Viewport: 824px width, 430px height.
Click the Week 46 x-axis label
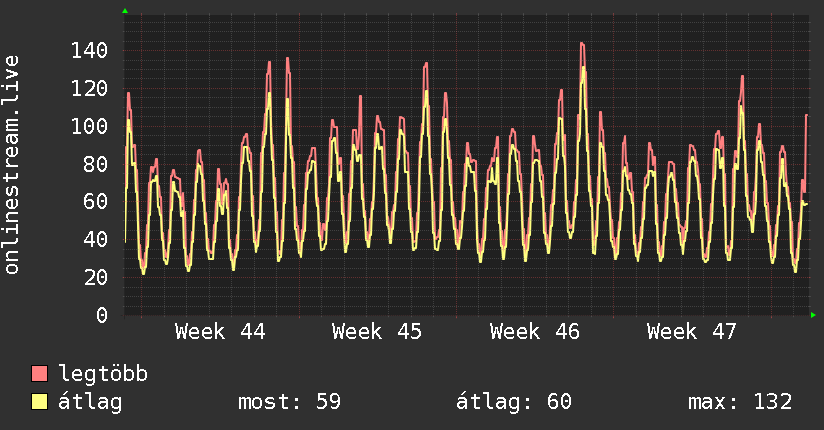(534, 332)
